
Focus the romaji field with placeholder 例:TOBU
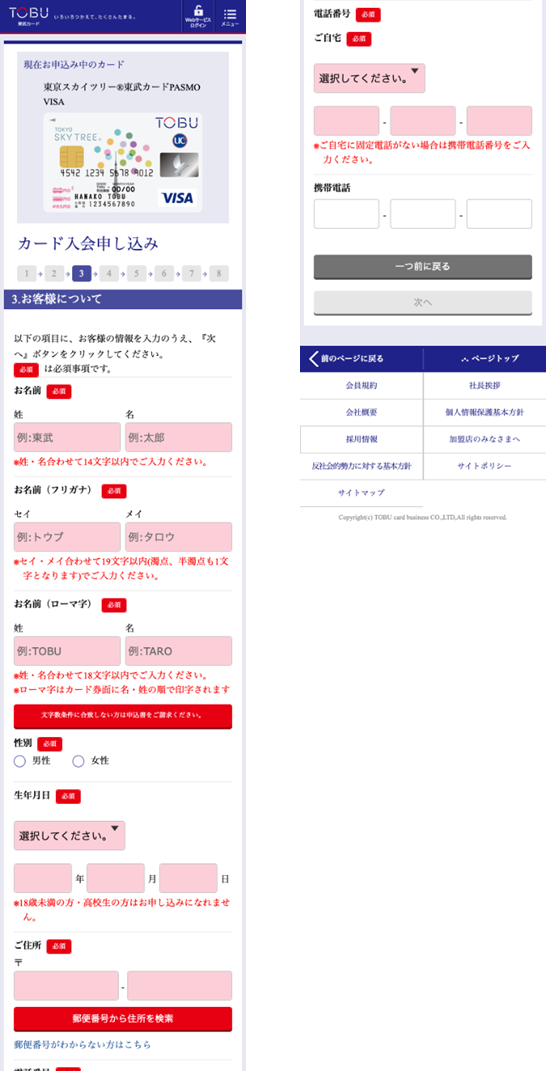(x=67, y=651)
